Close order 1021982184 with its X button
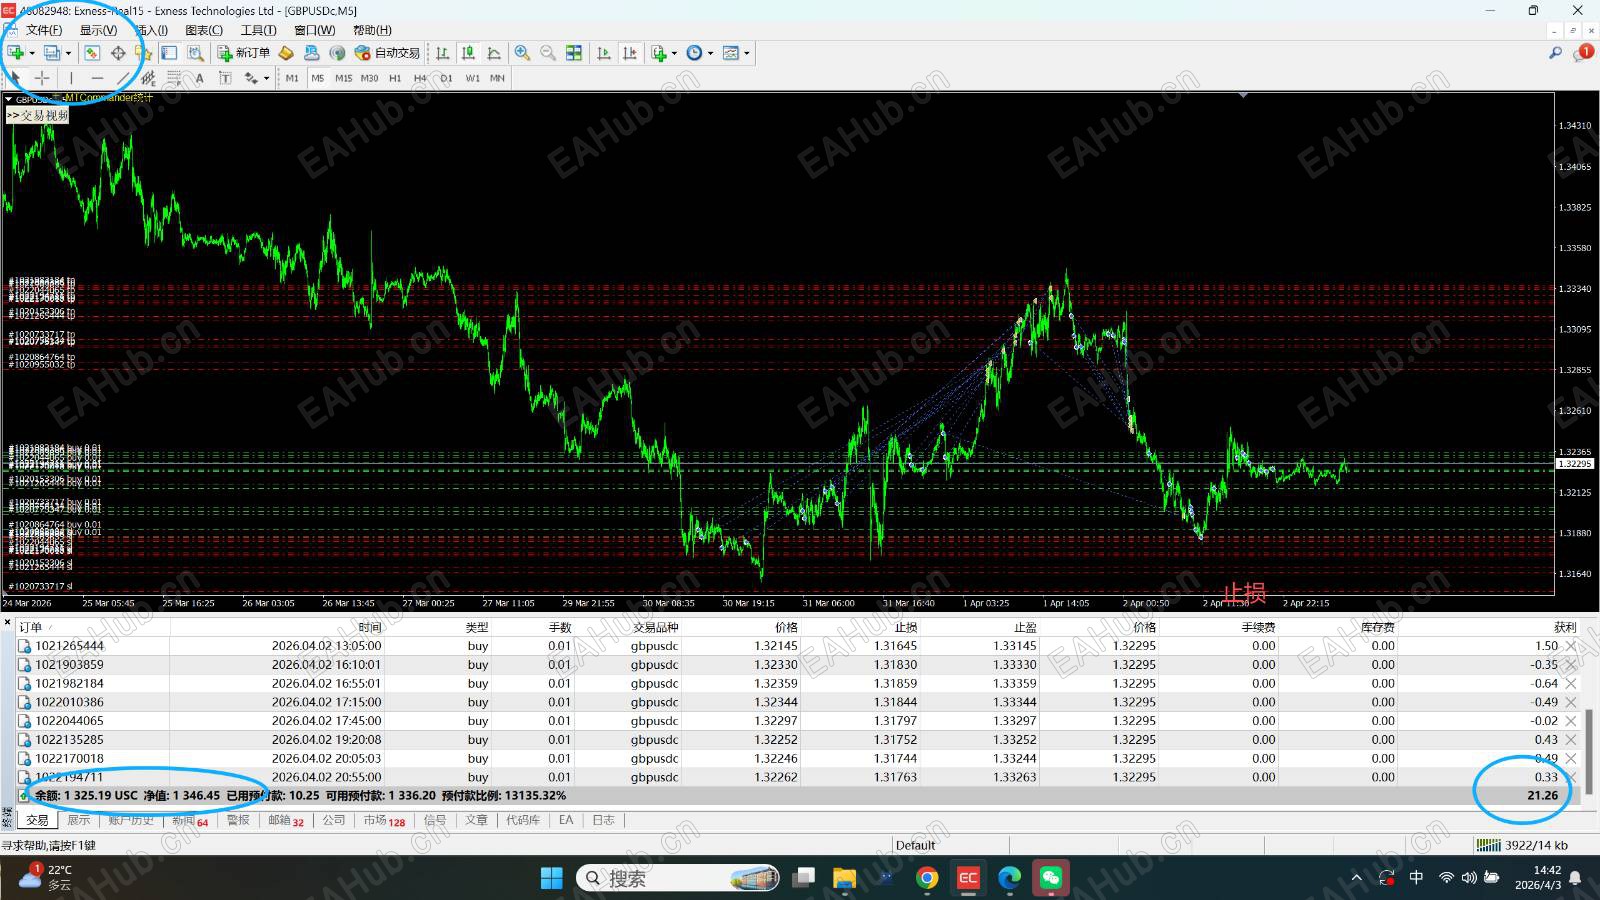This screenshot has width=1600, height=900. 1571,684
